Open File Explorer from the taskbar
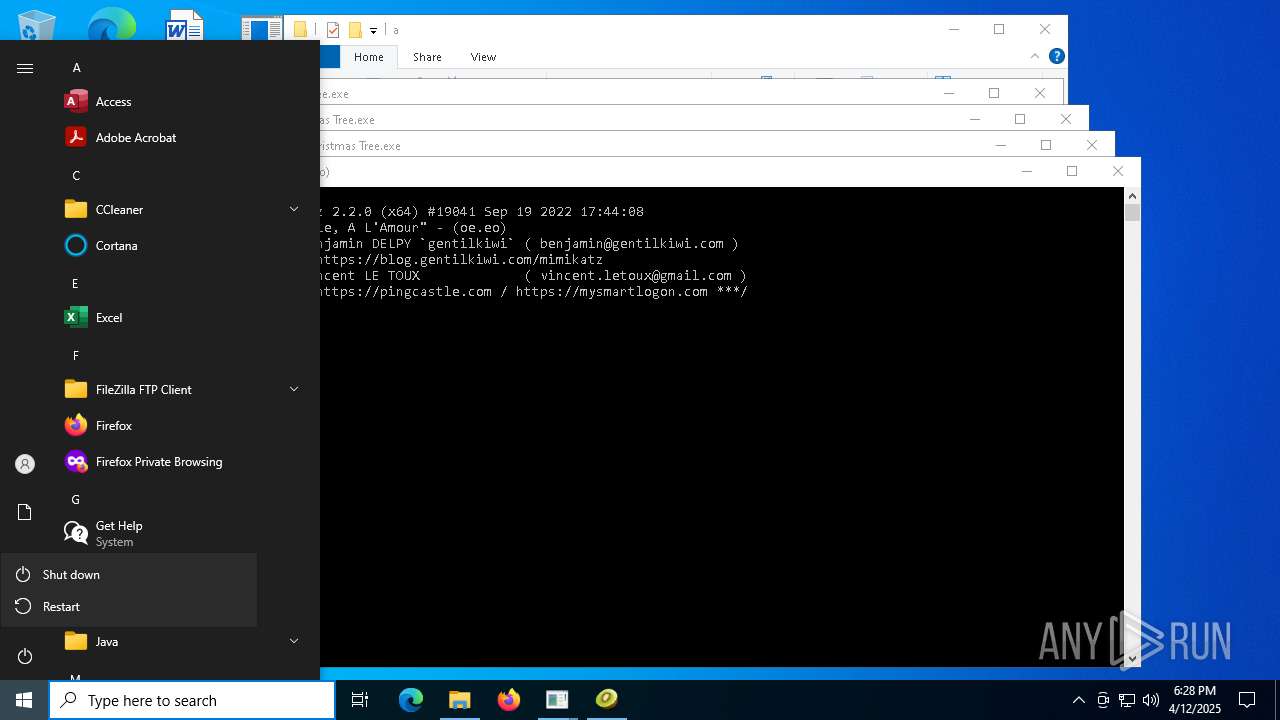 (x=459, y=700)
